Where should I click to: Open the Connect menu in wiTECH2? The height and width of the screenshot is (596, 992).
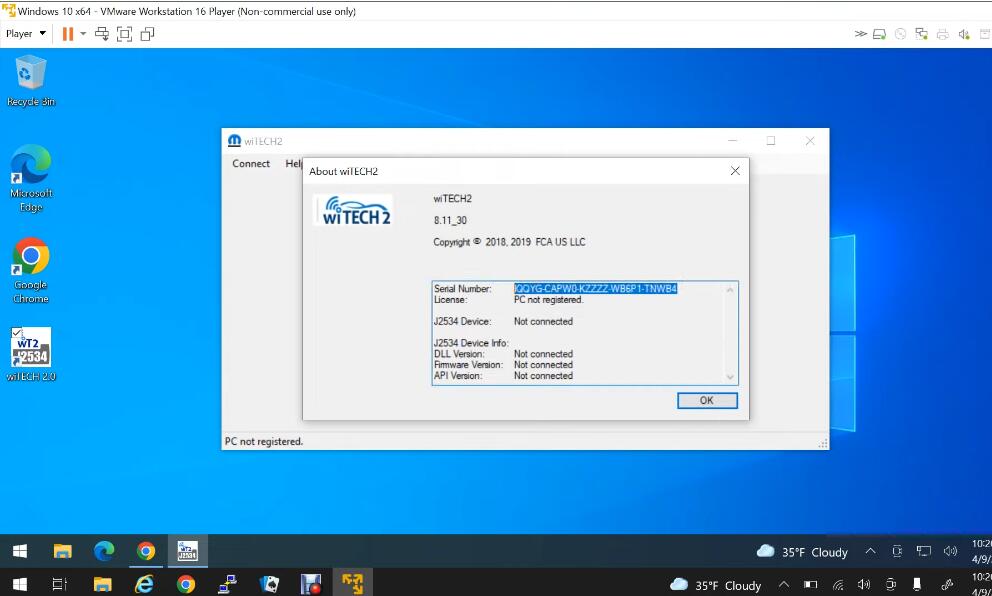(x=251, y=163)
